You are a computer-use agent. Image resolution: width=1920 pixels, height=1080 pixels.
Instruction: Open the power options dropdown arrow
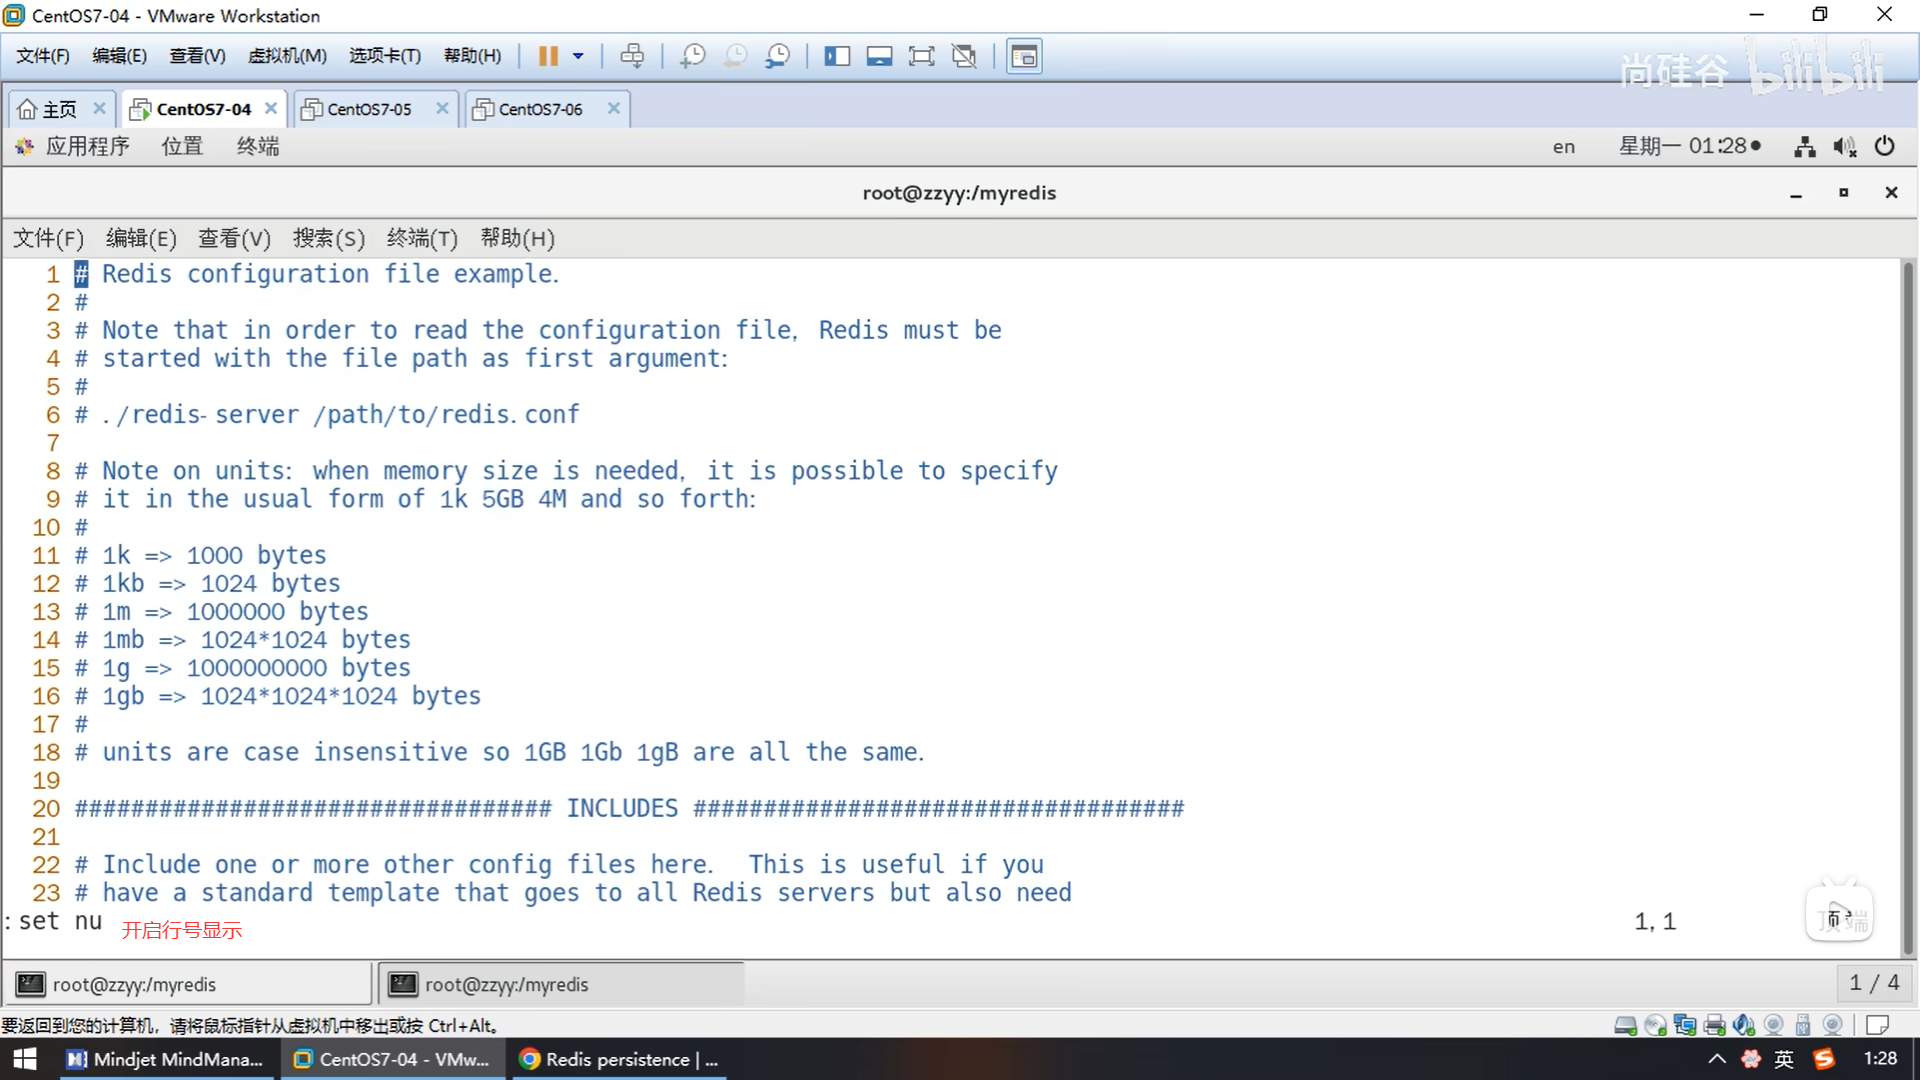[578, 56]
